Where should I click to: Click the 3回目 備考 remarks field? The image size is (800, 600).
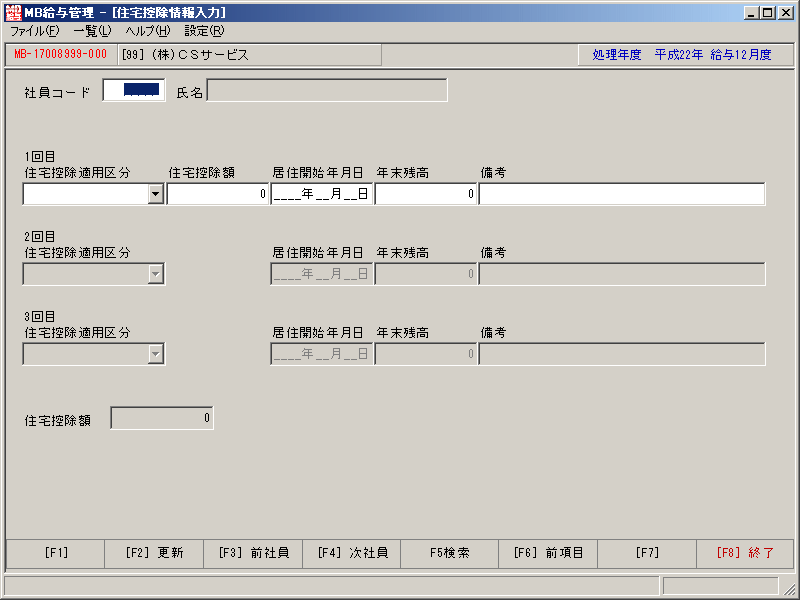(622, 354)
